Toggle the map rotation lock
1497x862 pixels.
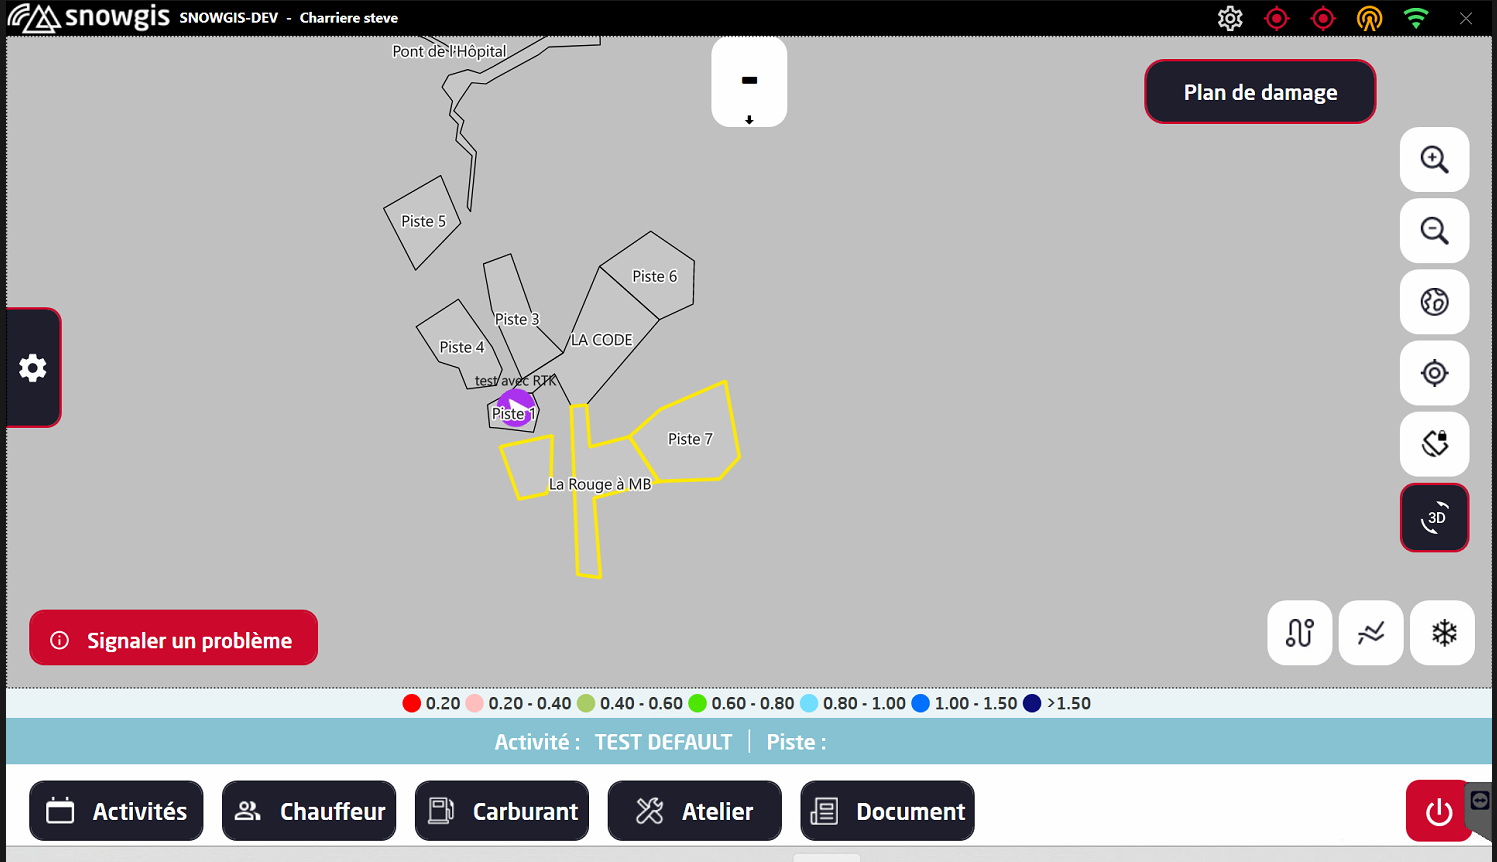1434,444
